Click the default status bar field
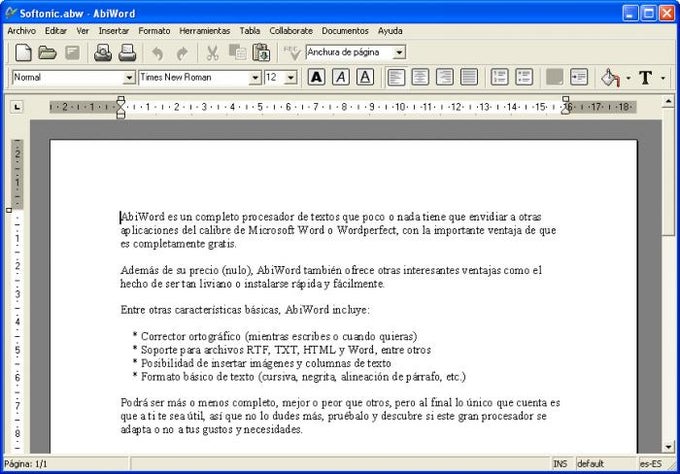 click(x=606, y=464)
